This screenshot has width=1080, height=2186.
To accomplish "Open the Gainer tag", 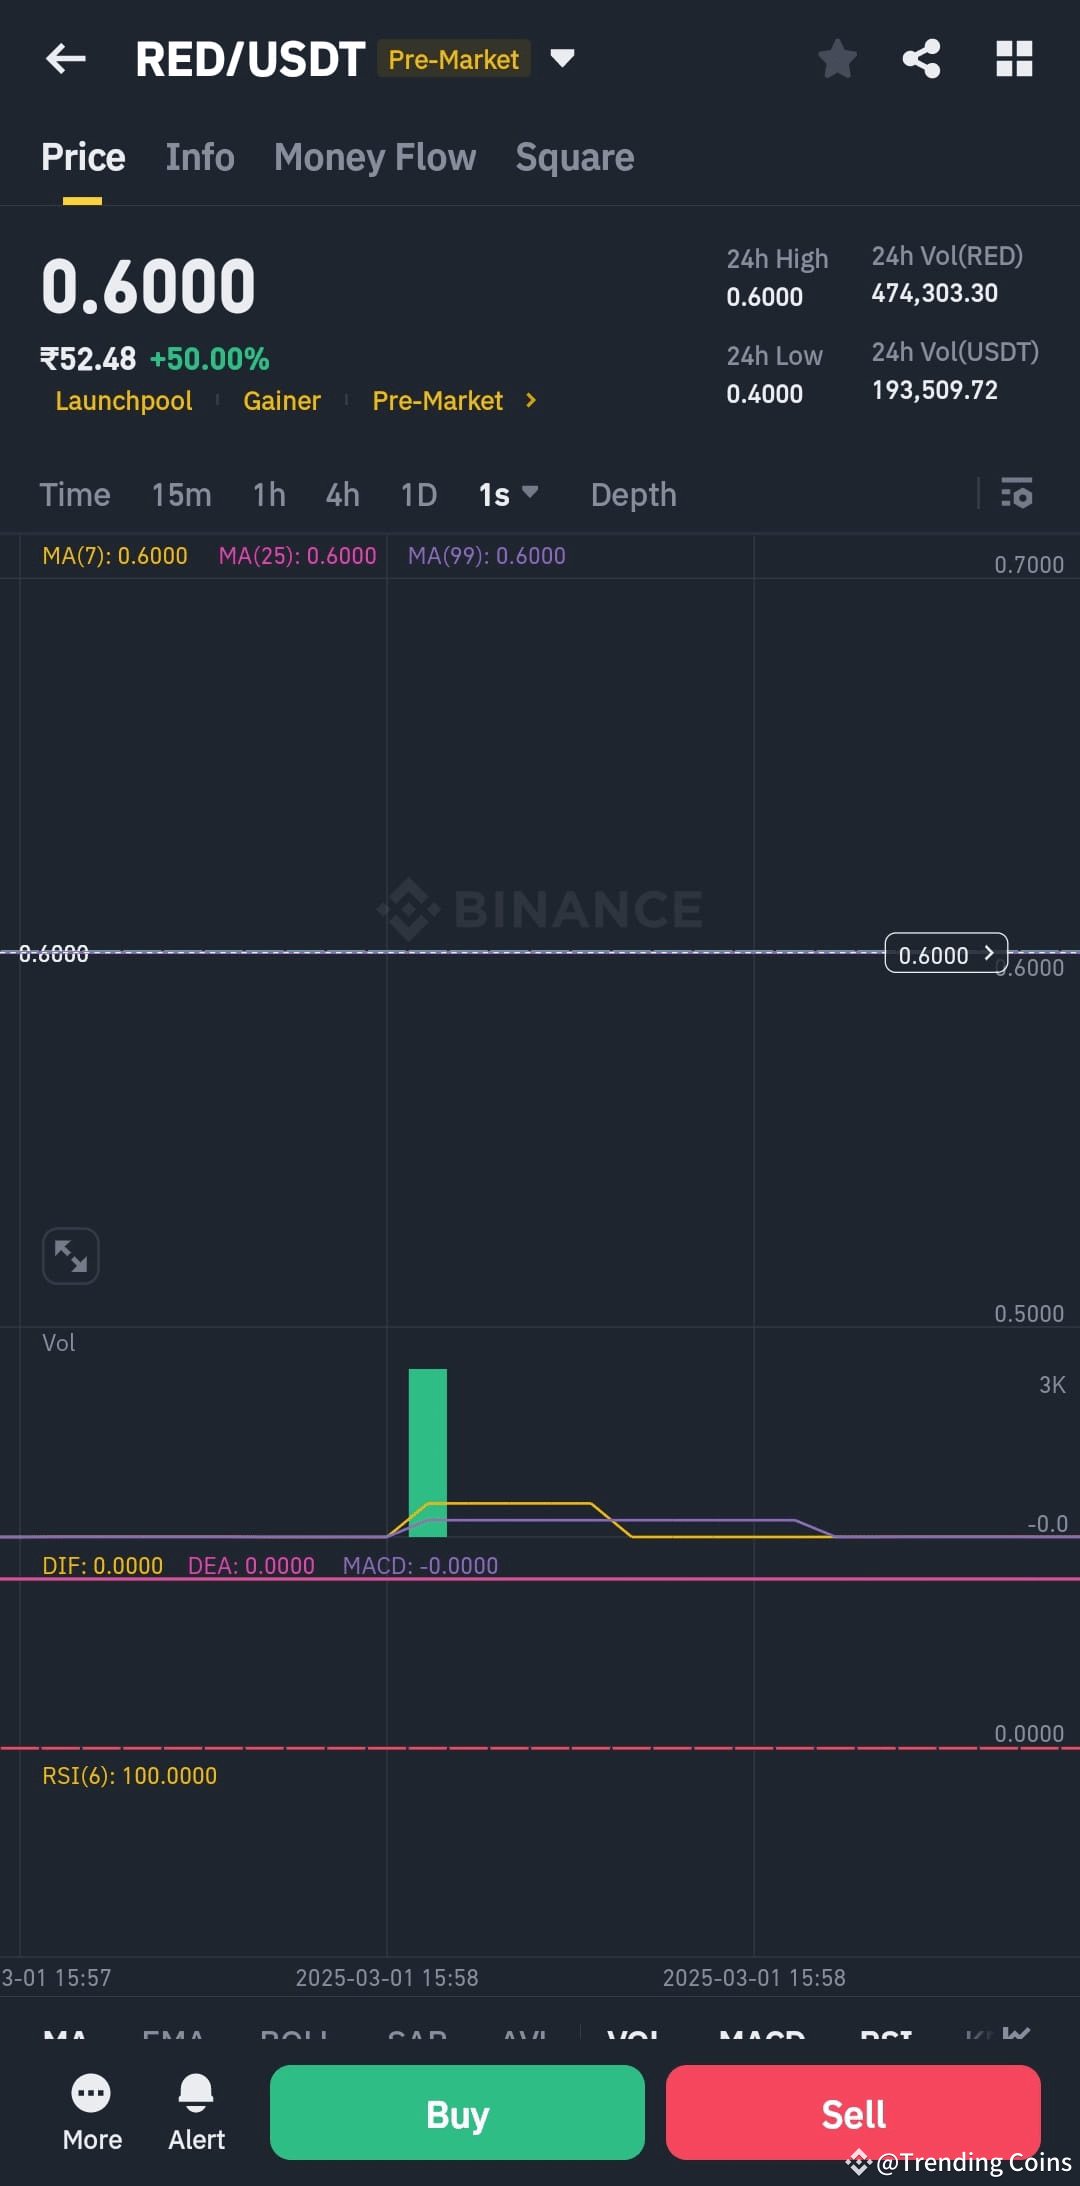I will (282, 401).
